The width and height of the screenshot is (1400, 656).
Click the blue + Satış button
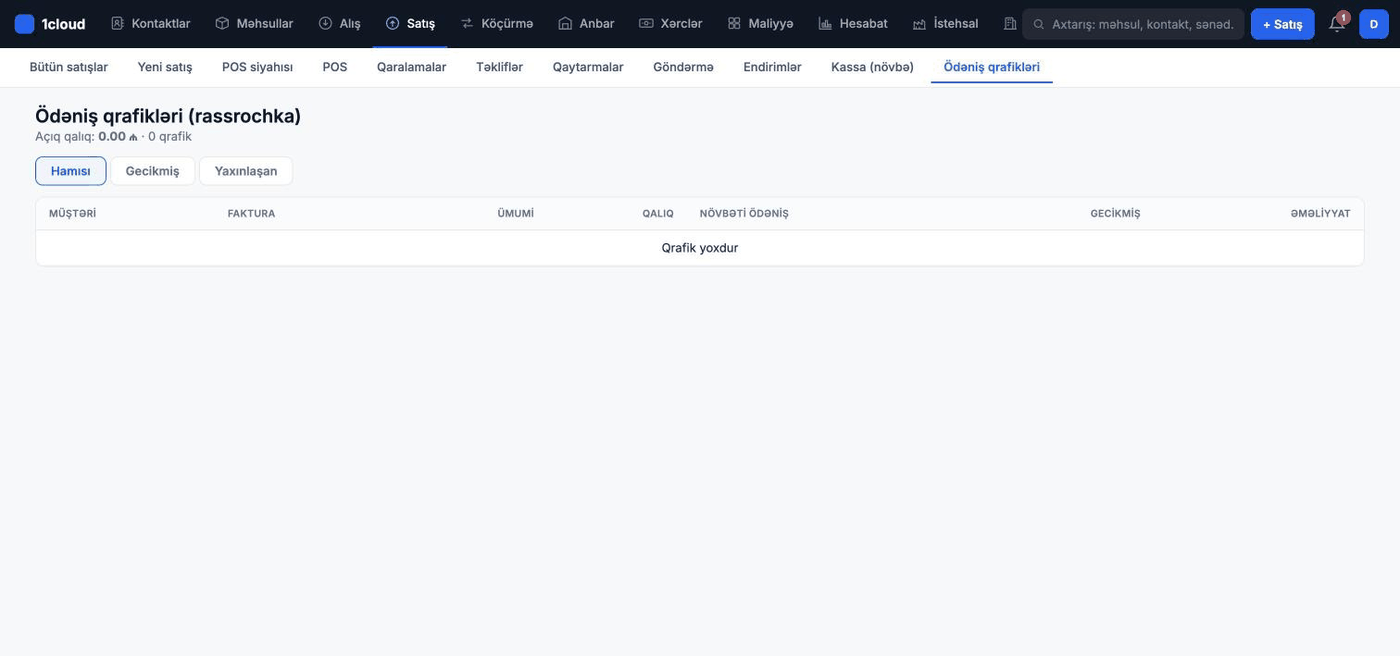[x=1282, y=24]
